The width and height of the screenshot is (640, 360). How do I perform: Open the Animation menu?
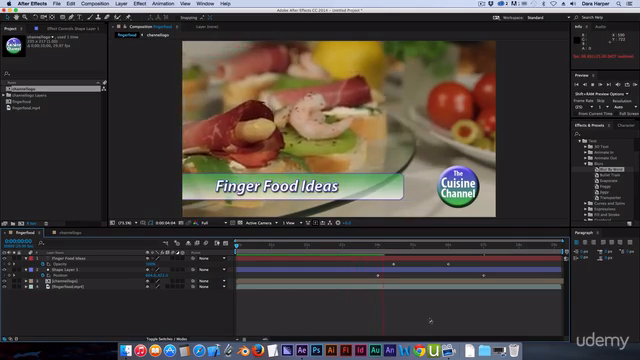tap(163, 4)
